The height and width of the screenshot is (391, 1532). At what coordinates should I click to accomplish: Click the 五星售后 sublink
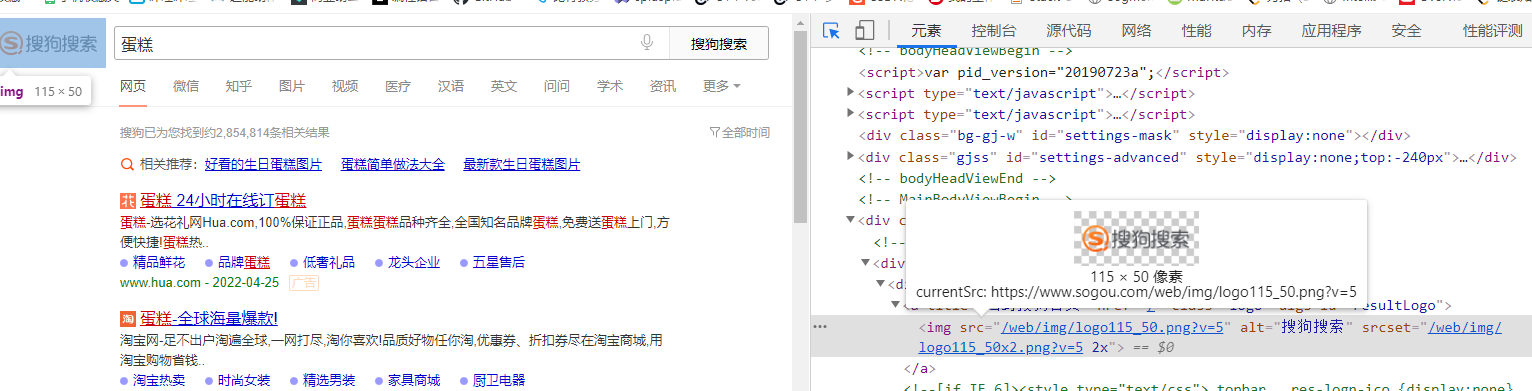tap(499, 262)
